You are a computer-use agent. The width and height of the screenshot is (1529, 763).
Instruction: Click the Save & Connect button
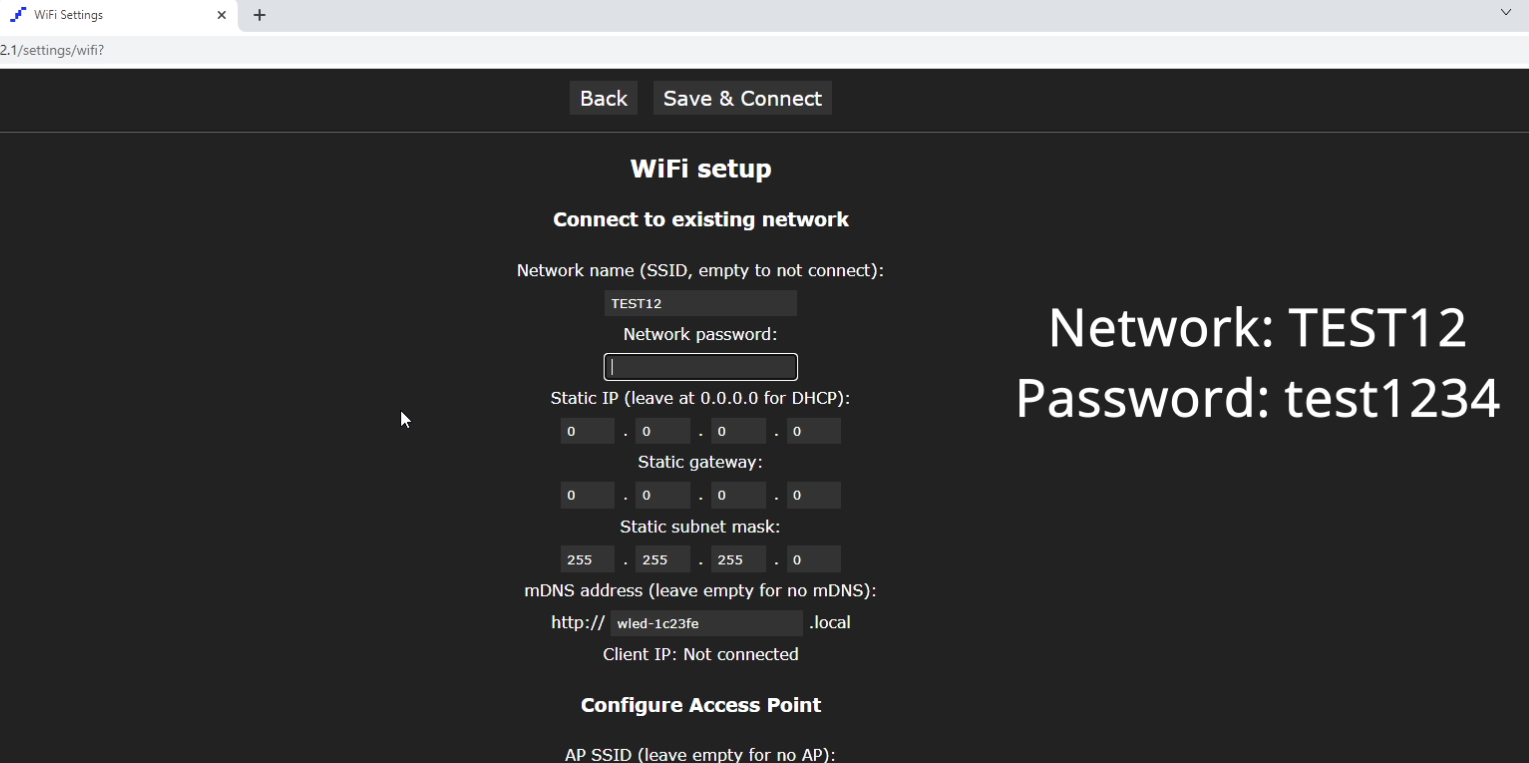coord(742,97)
